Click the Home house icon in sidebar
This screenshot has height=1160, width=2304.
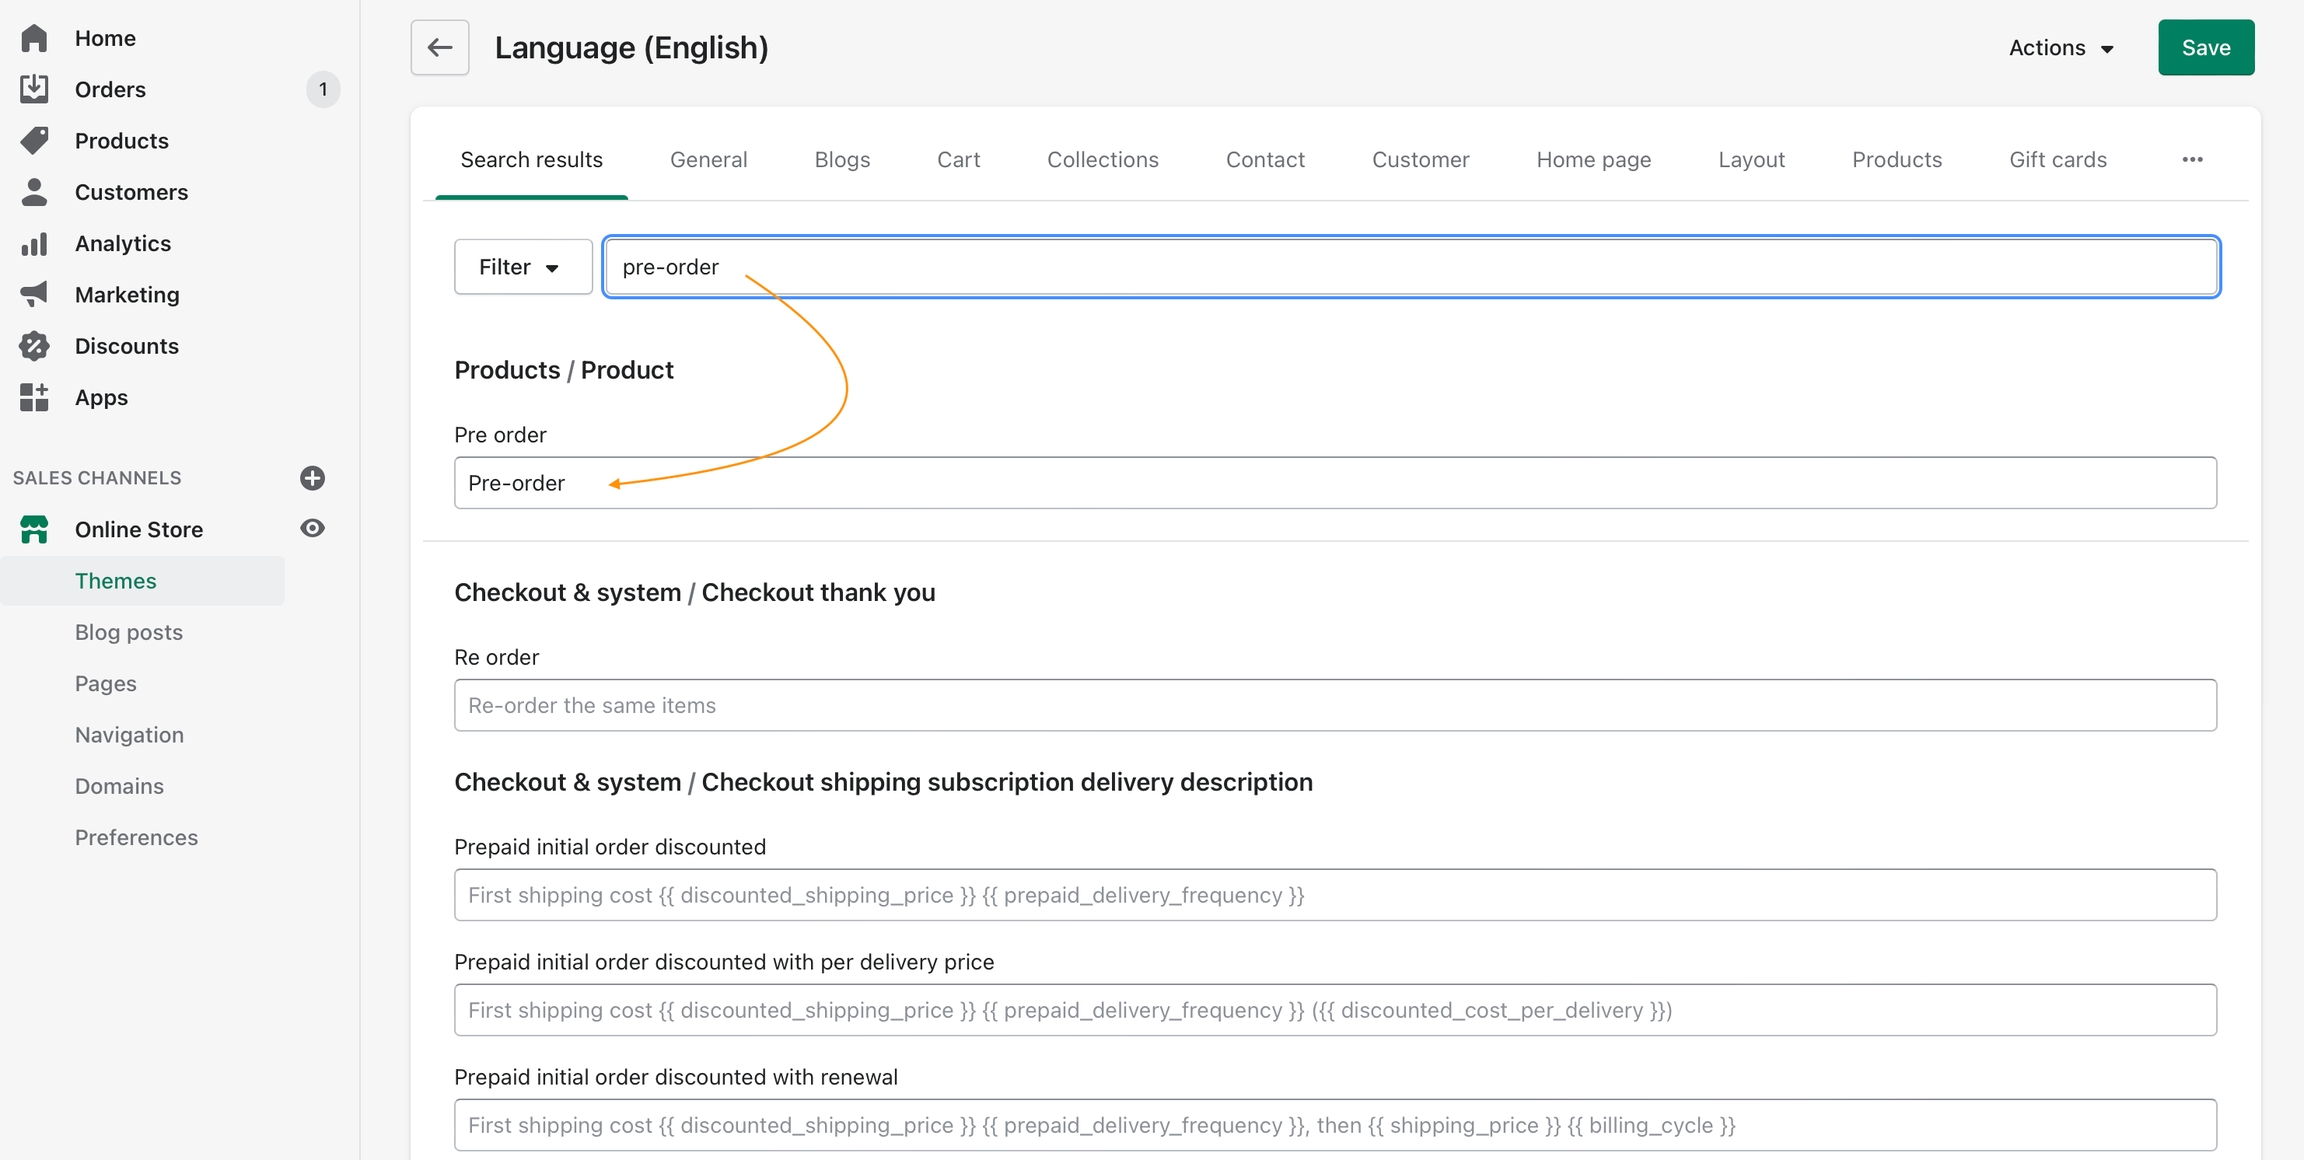tap(34, 38)
